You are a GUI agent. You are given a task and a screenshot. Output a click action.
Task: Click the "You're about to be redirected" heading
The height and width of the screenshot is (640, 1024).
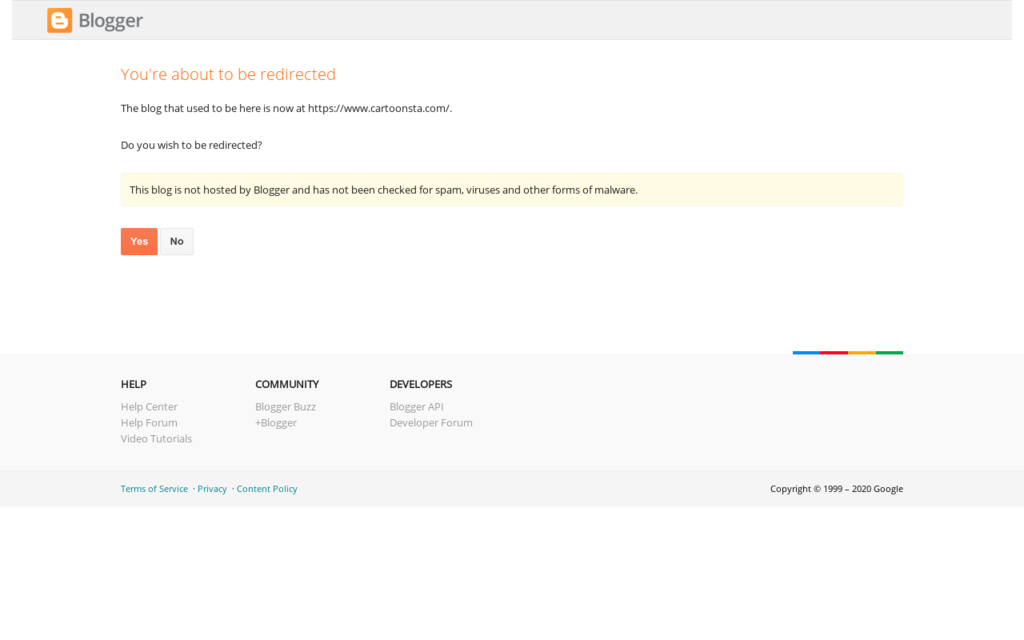[x=228, y=75]
